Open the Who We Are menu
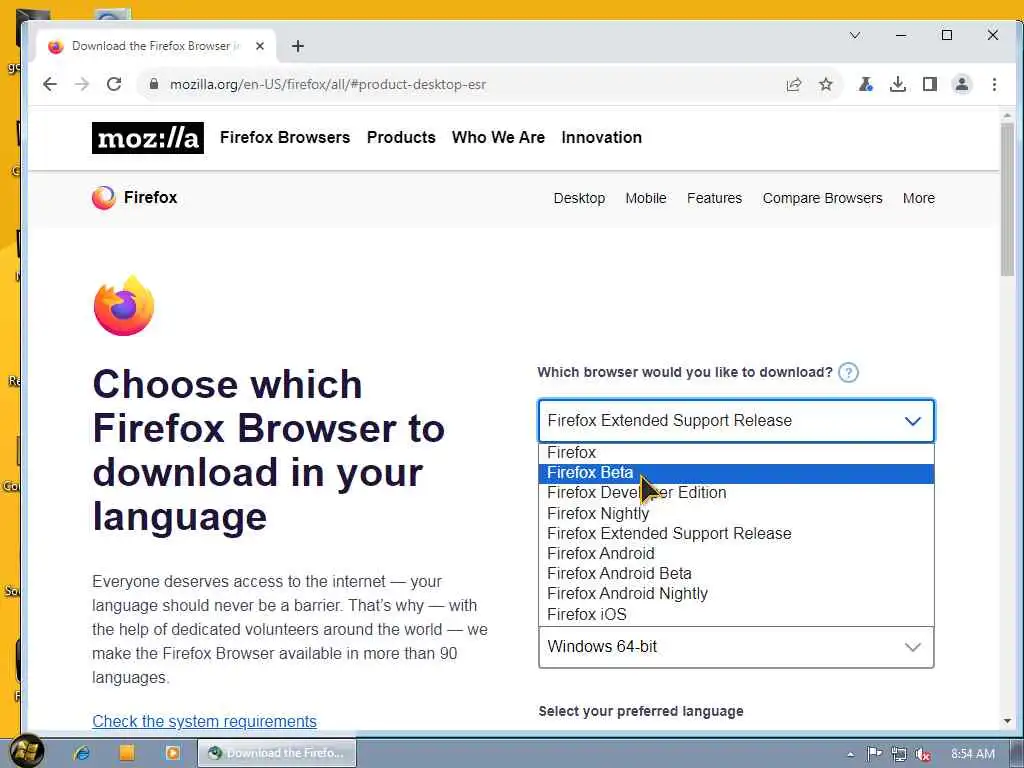 pos(498,138)
